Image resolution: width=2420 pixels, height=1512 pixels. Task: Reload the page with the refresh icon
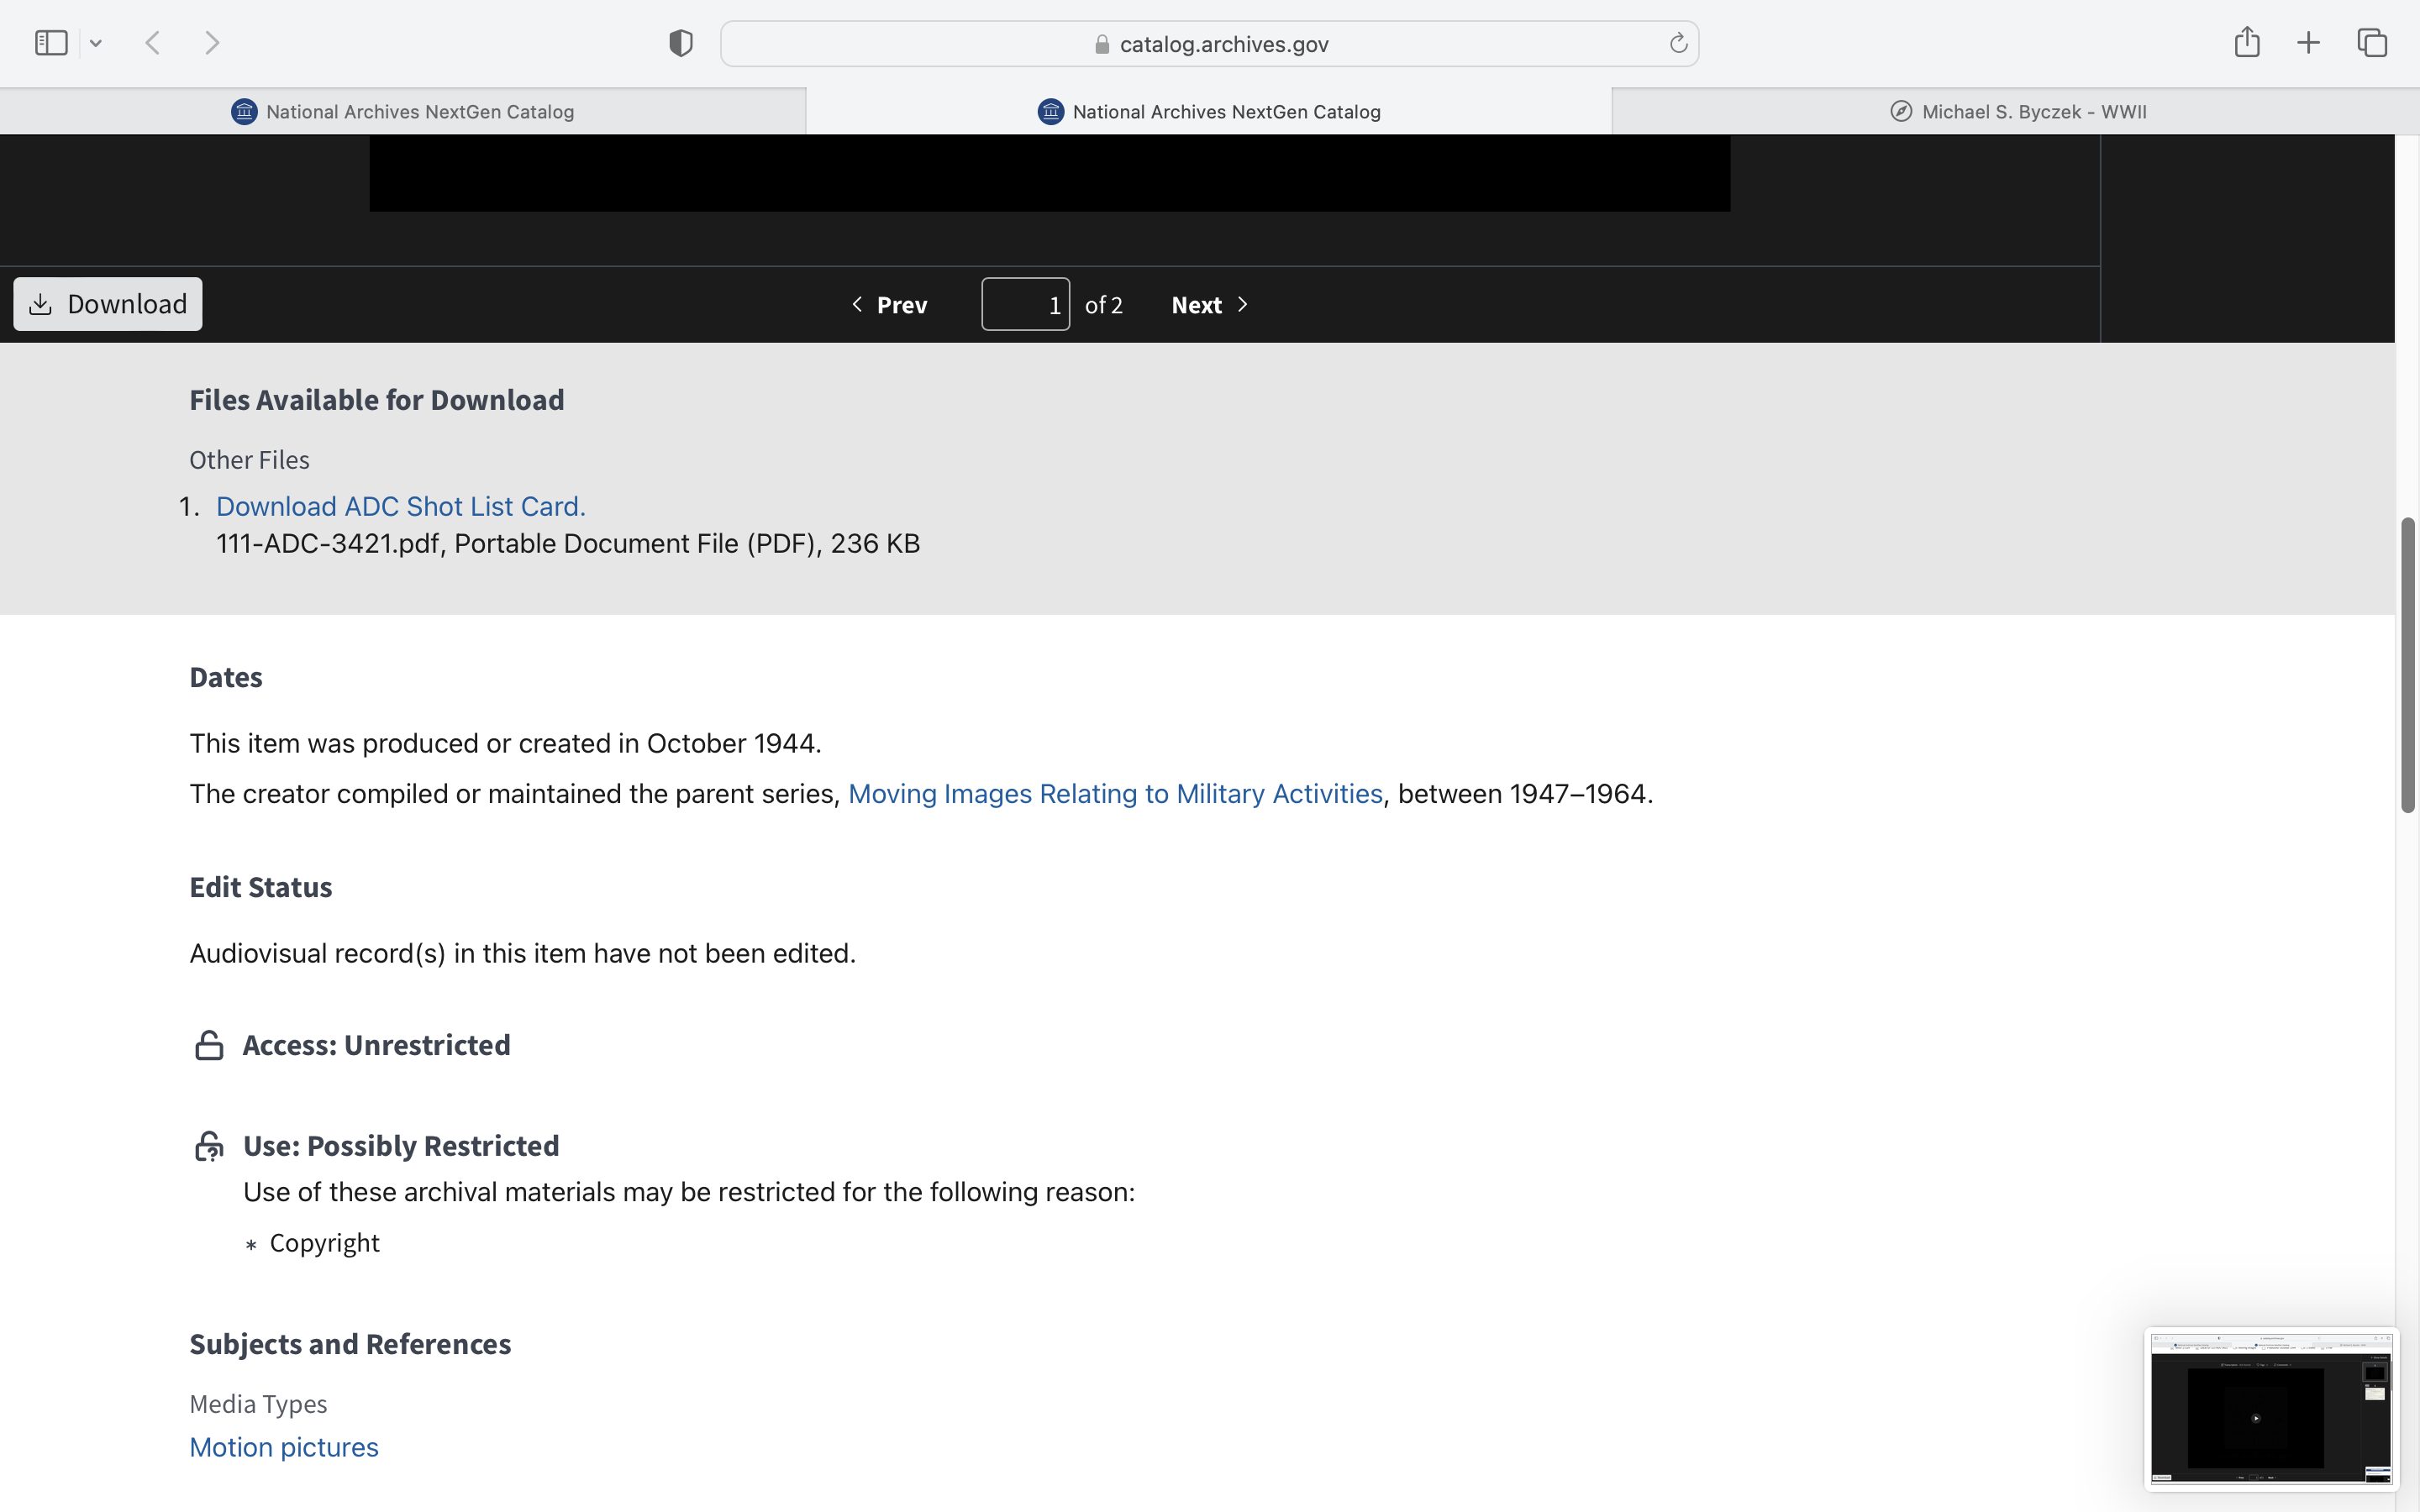[1678, 43]
